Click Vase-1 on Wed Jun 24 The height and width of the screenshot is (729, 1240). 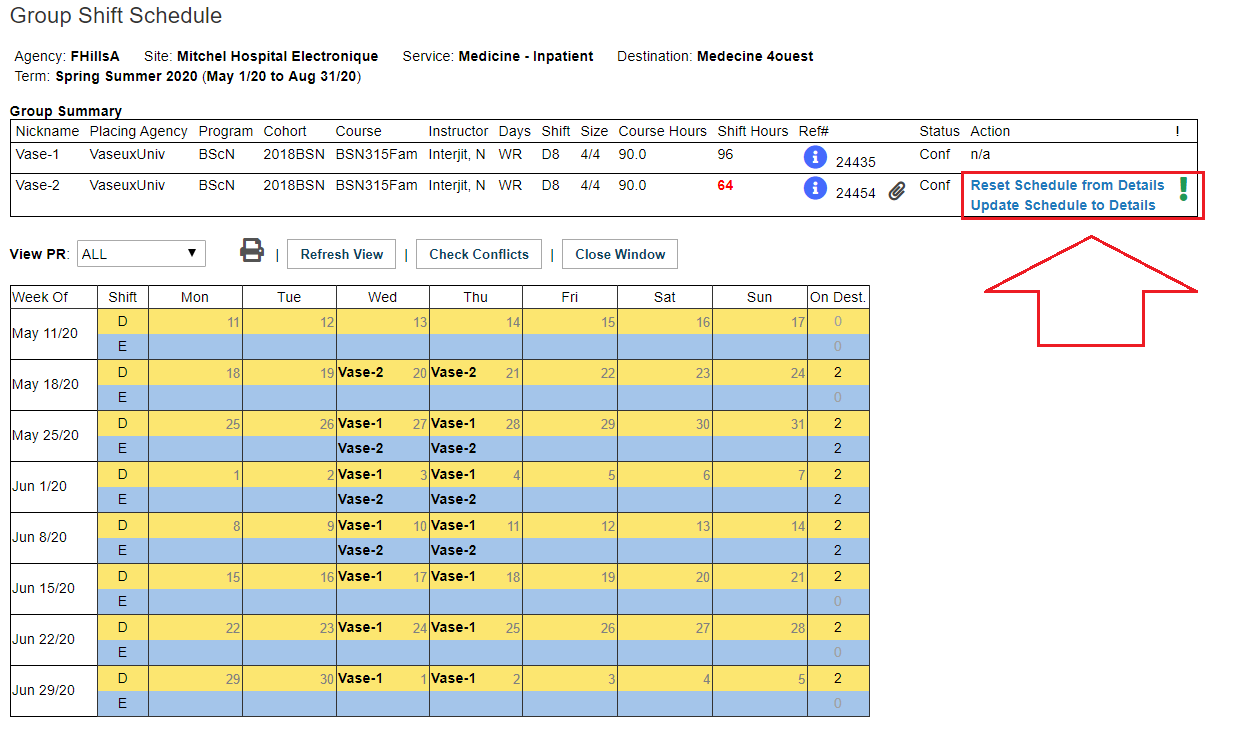[x=361, y=627]
